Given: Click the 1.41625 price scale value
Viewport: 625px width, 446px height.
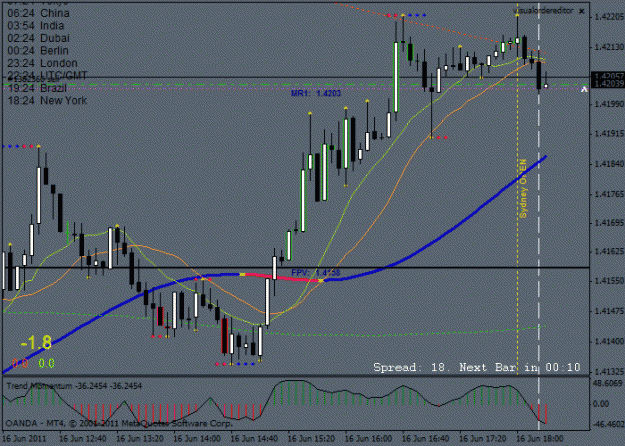Looking at the screenshot, I should 608,251.
